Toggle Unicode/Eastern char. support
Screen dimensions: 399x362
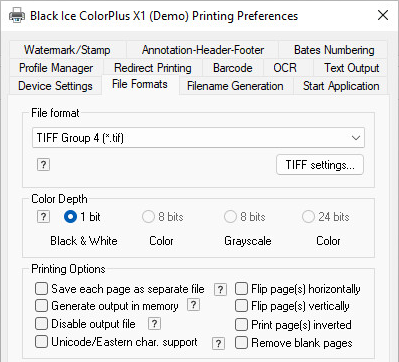pyautogui.click(x=41, y=342)
